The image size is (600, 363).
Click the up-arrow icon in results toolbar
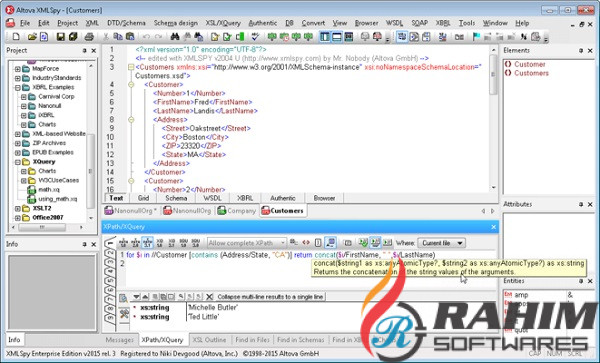(145, 296)
